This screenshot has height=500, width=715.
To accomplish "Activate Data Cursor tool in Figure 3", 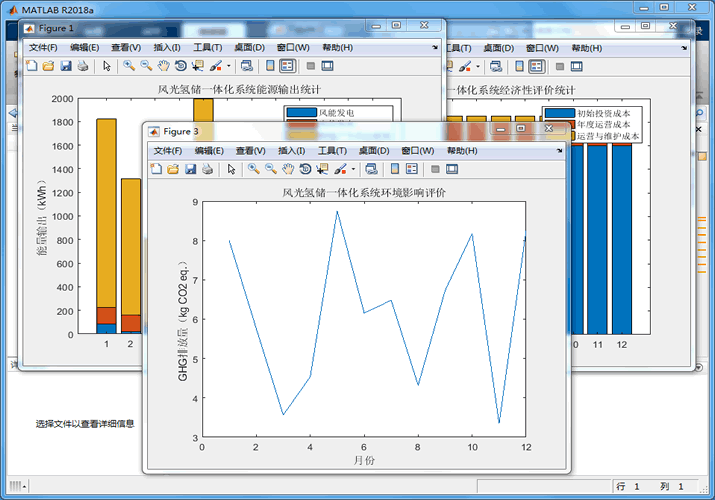I will click(322, 169).
